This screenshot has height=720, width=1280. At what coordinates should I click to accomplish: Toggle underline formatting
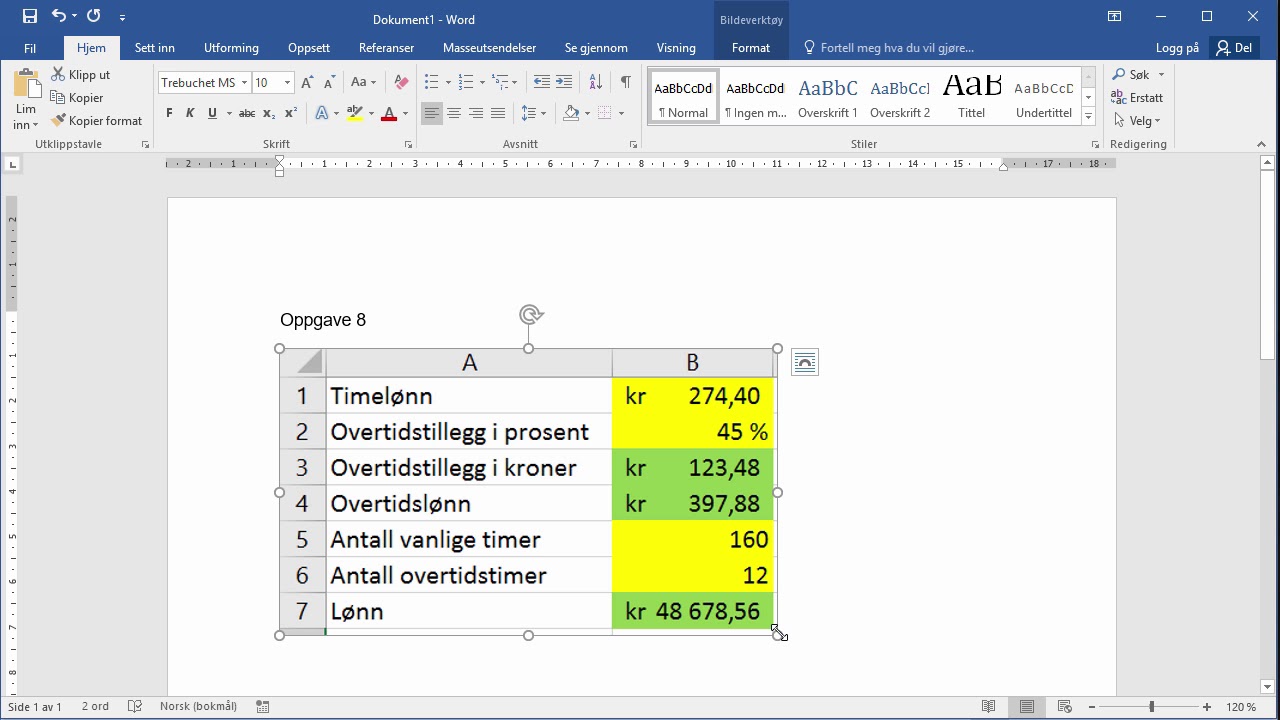click(212, 114)
